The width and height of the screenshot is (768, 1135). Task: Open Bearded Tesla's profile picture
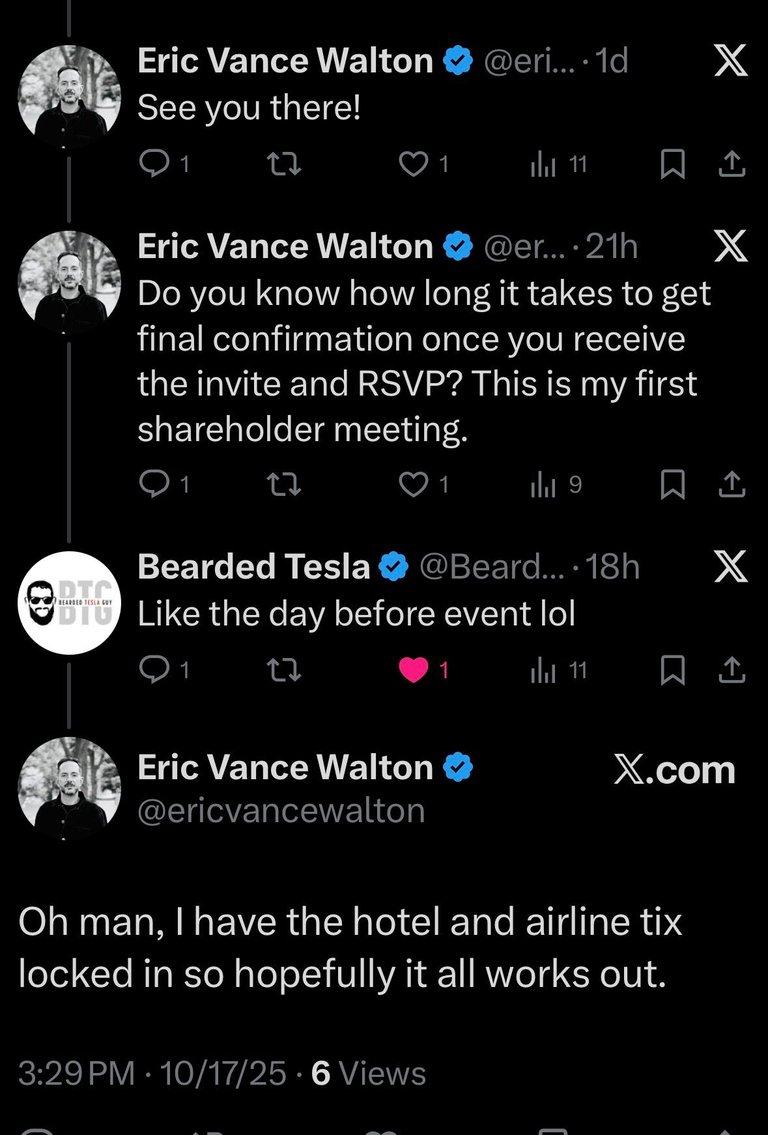click(69, 603)
